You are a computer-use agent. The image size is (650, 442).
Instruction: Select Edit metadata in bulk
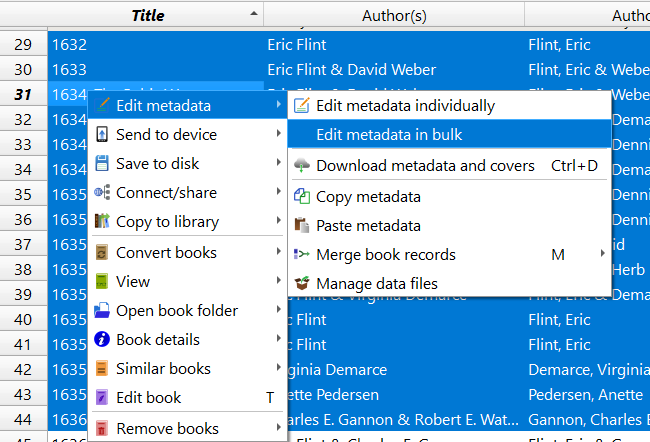point(389,134)
